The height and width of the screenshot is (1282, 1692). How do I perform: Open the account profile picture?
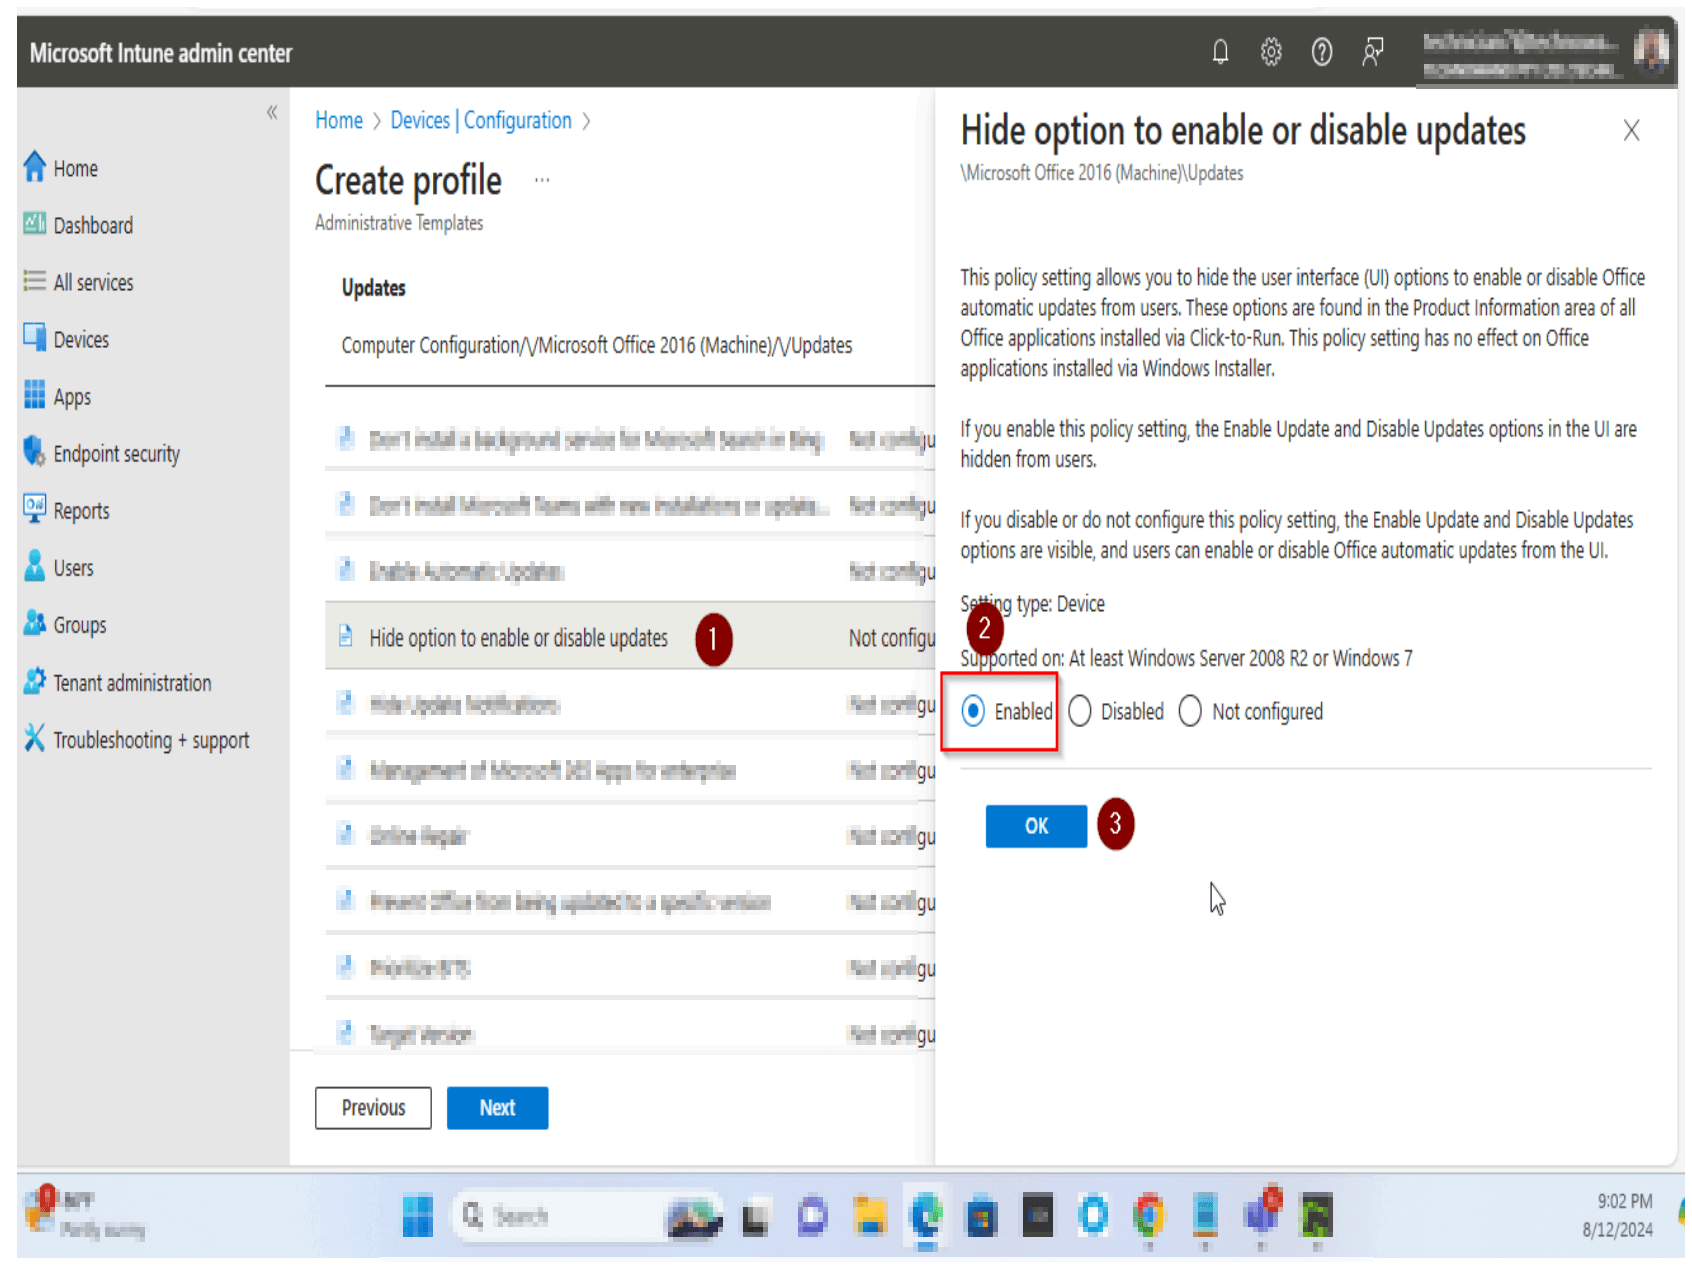tap(1651, 51)
